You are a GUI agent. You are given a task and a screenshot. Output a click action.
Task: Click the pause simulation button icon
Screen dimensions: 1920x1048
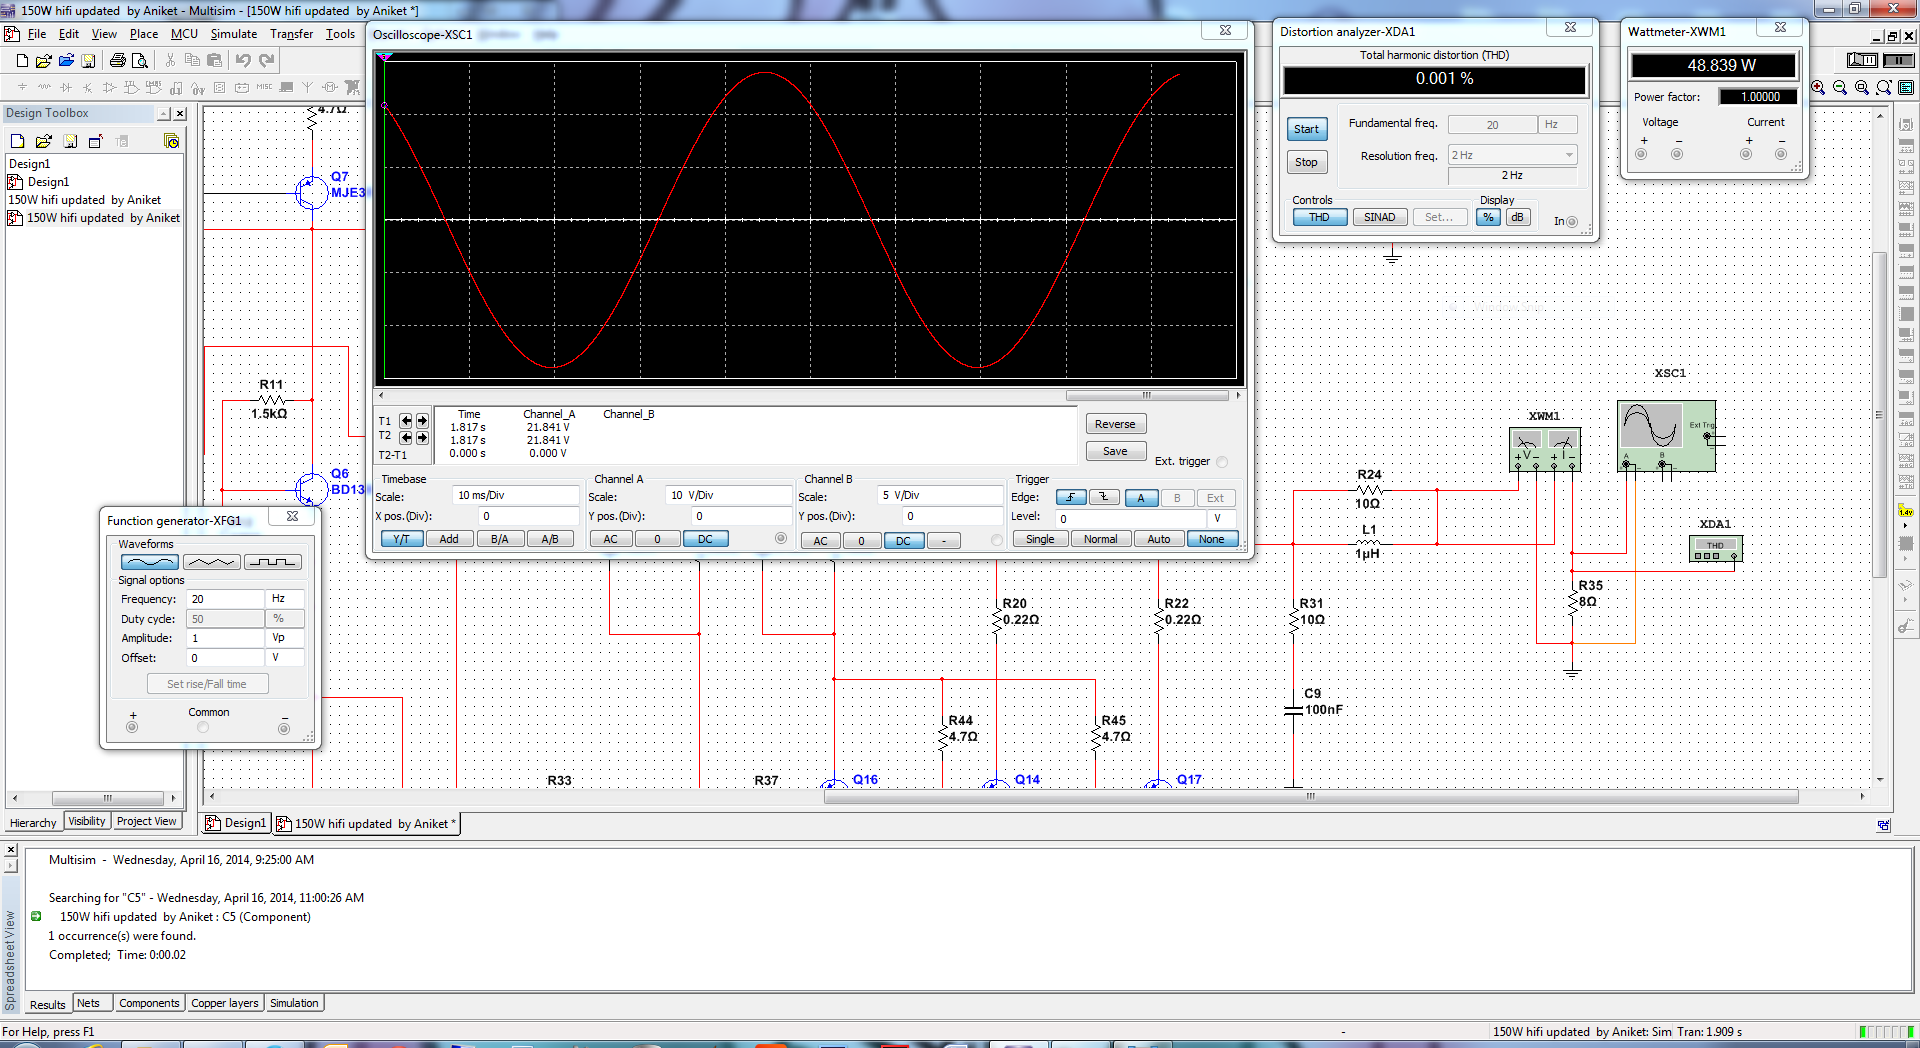pyautogui.click(x=1898, y=61)
